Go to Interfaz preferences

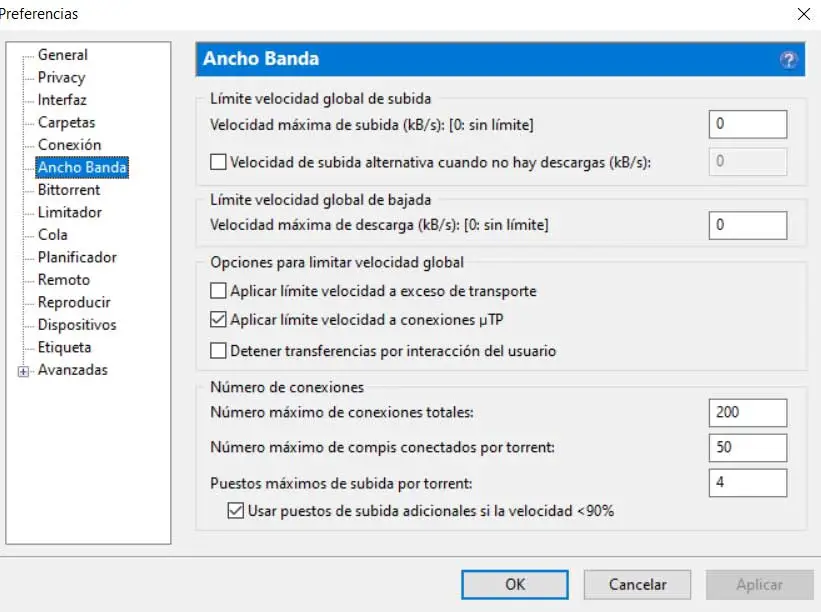pos(62,99)
